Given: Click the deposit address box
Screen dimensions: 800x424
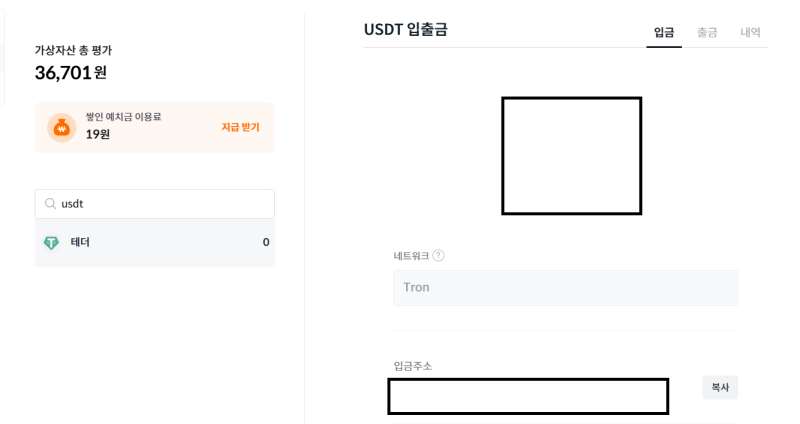Looking at the screenshot, I should (x=528, y=396).
